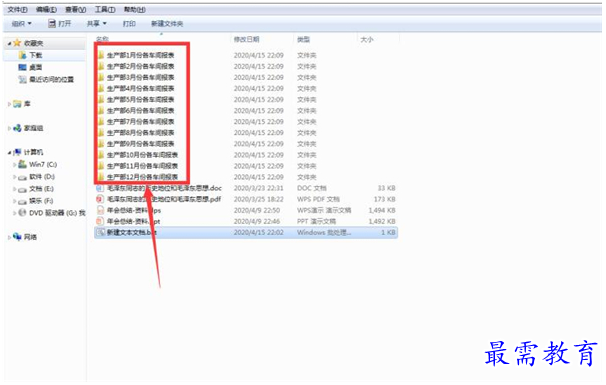606x385 pixels.
Task: Sort by the 大小 column header
Action: 367,39
